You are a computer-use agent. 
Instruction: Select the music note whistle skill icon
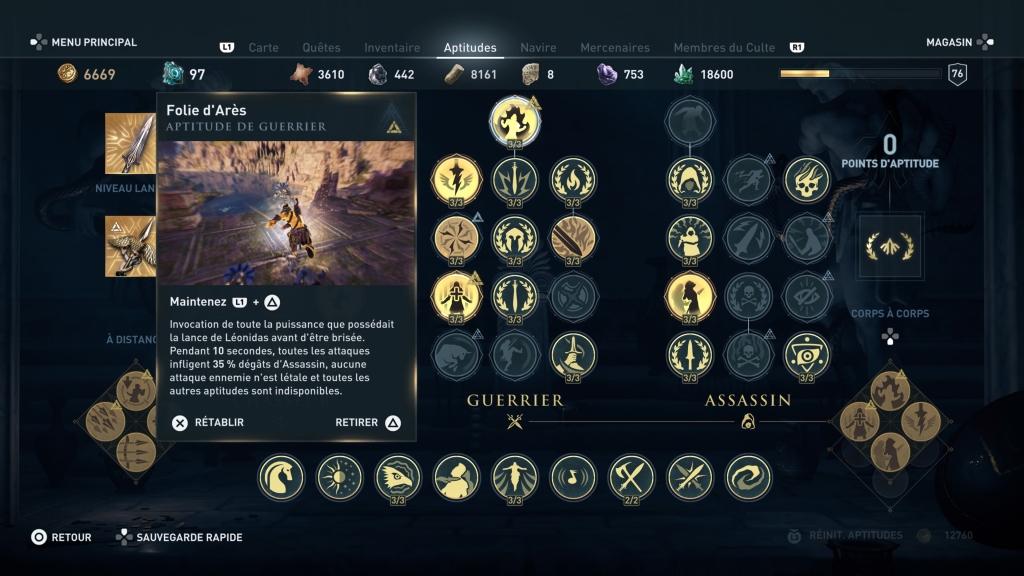[x=573, y=477]
